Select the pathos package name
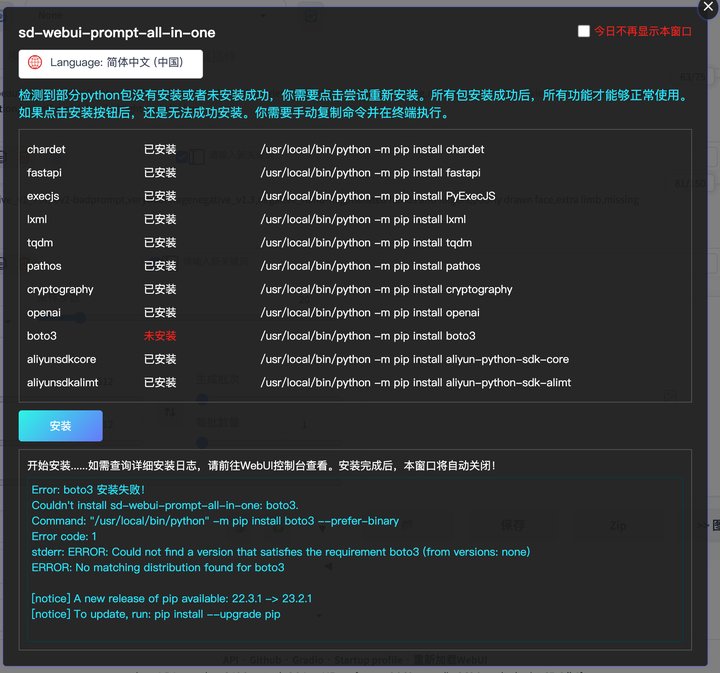720x673 pixels. coord(44,266)
